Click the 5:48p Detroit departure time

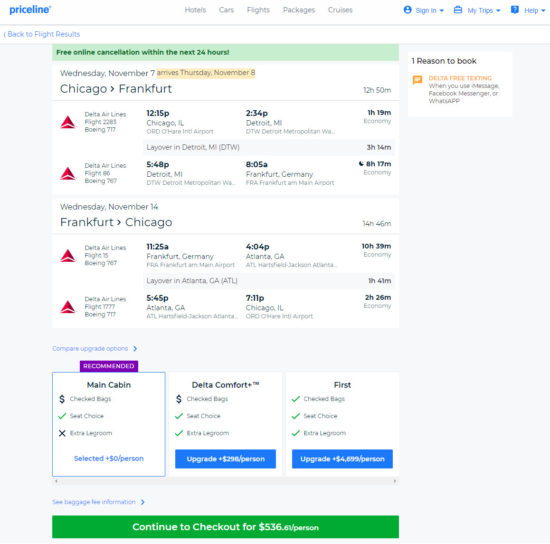coord(158,164)
